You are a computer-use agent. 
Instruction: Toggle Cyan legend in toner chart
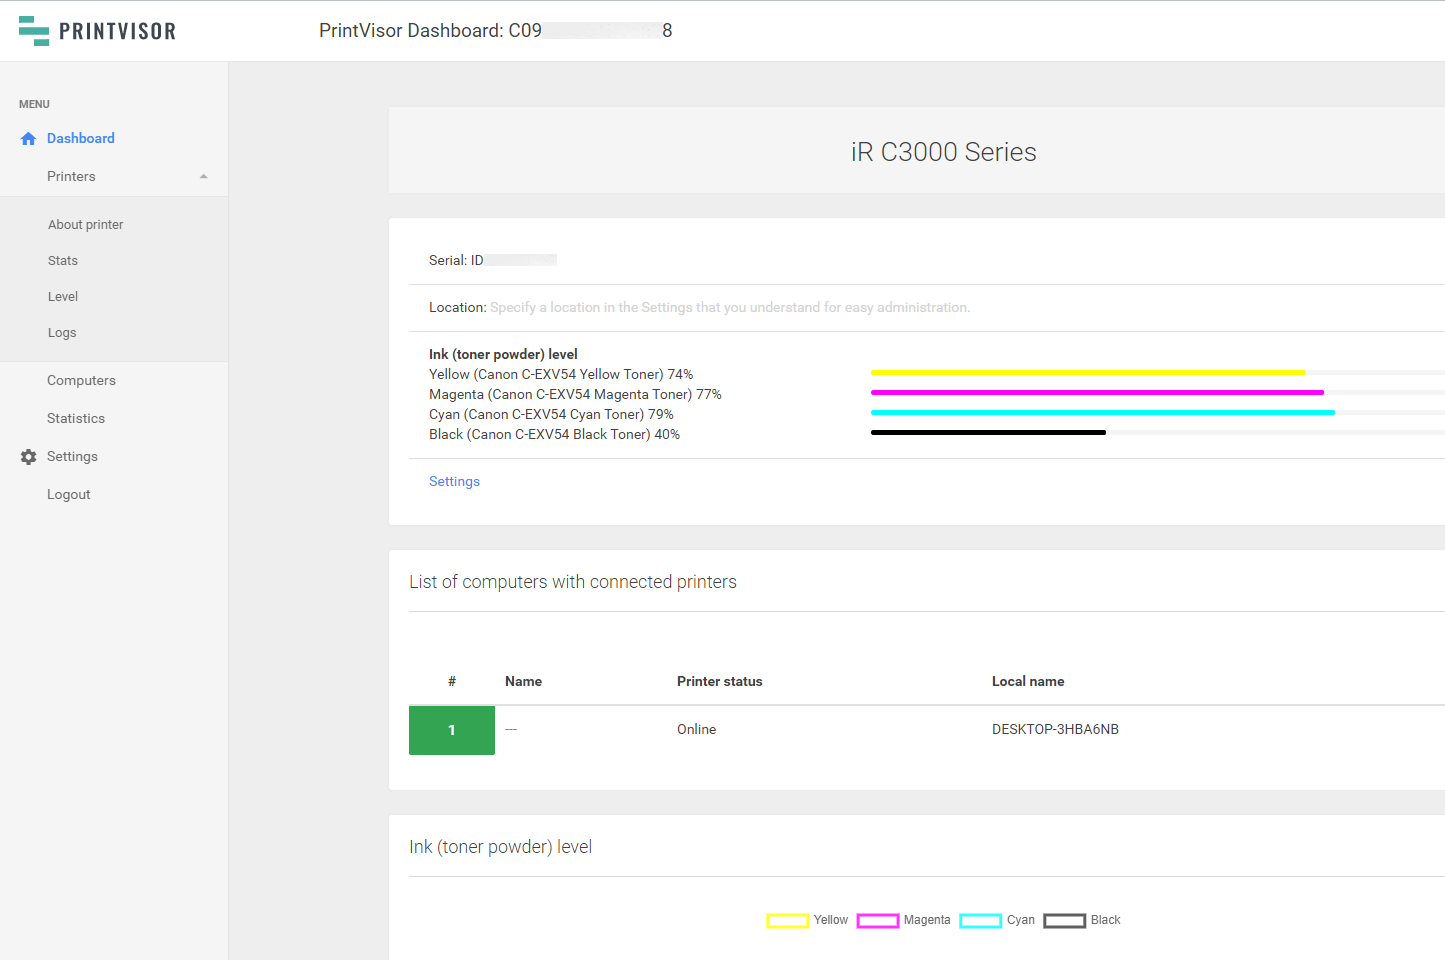(980, 921)
